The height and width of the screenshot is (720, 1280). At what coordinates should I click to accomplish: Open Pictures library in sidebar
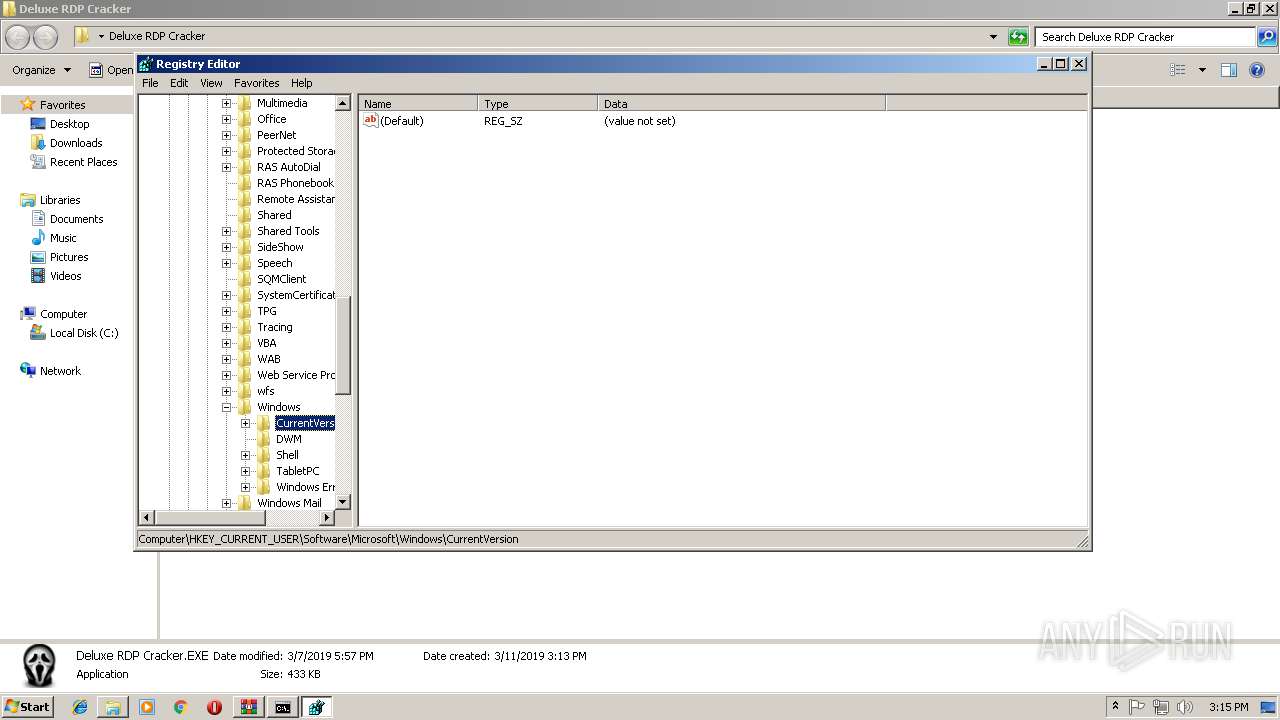[69, 257]
